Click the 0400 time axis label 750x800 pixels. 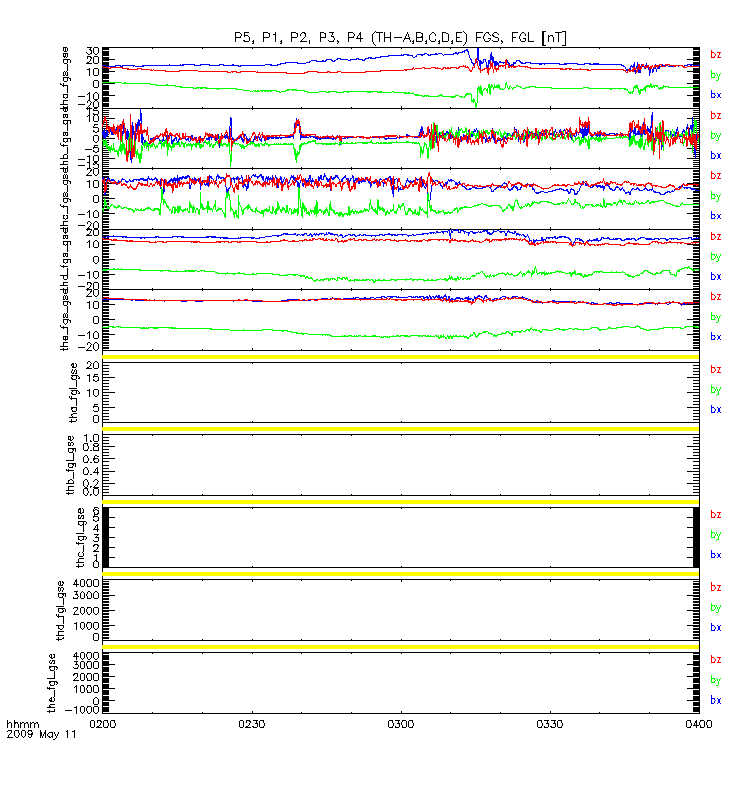(x=699, y=724)
